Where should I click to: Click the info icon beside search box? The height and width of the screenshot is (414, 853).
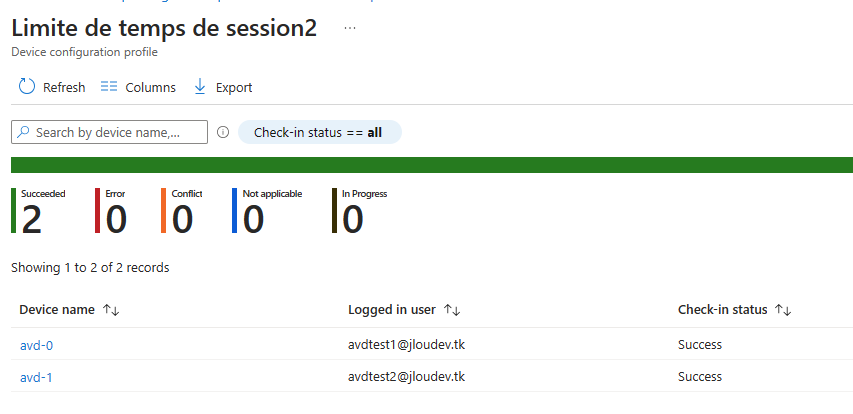click(x=223, y=132)
